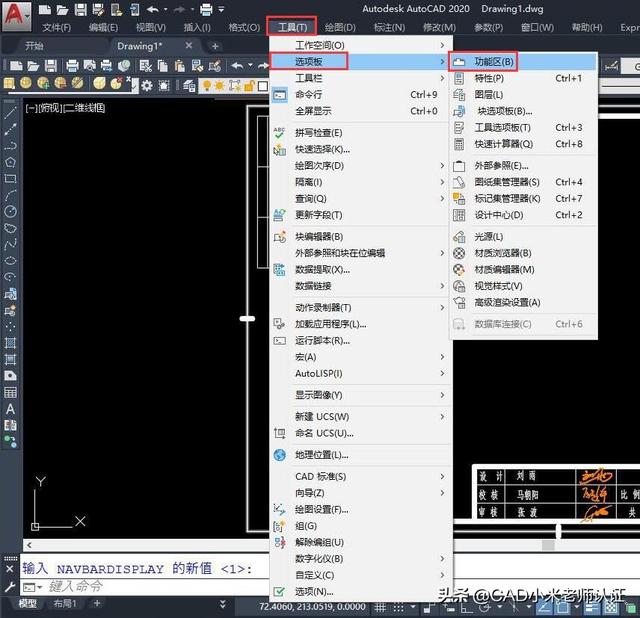640x618 pixels.
Task: Click the Layer palette icon in submenu
Action: [x=459, y=95]
